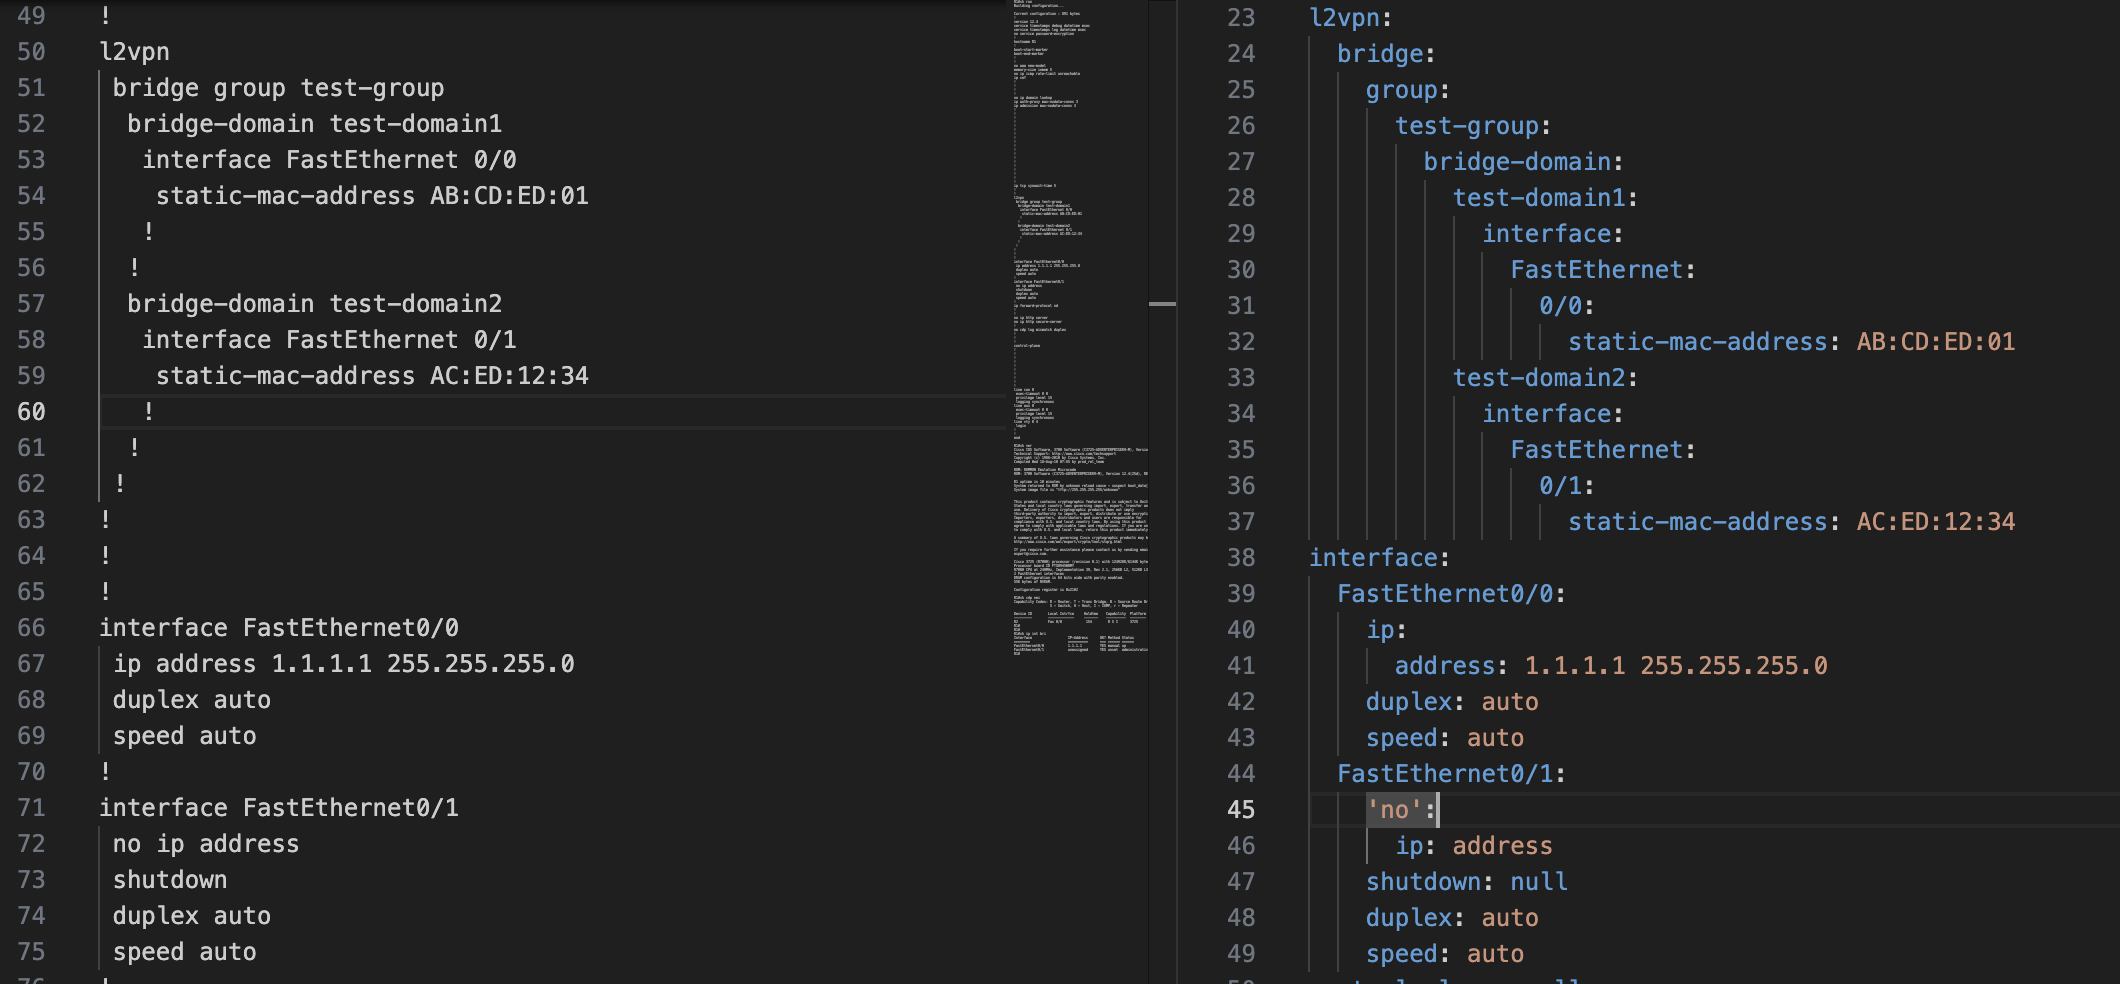The height and width of the screenshot is (984, 2120).
Task: Click line number 60 in left editor
Action: (31, 411)
